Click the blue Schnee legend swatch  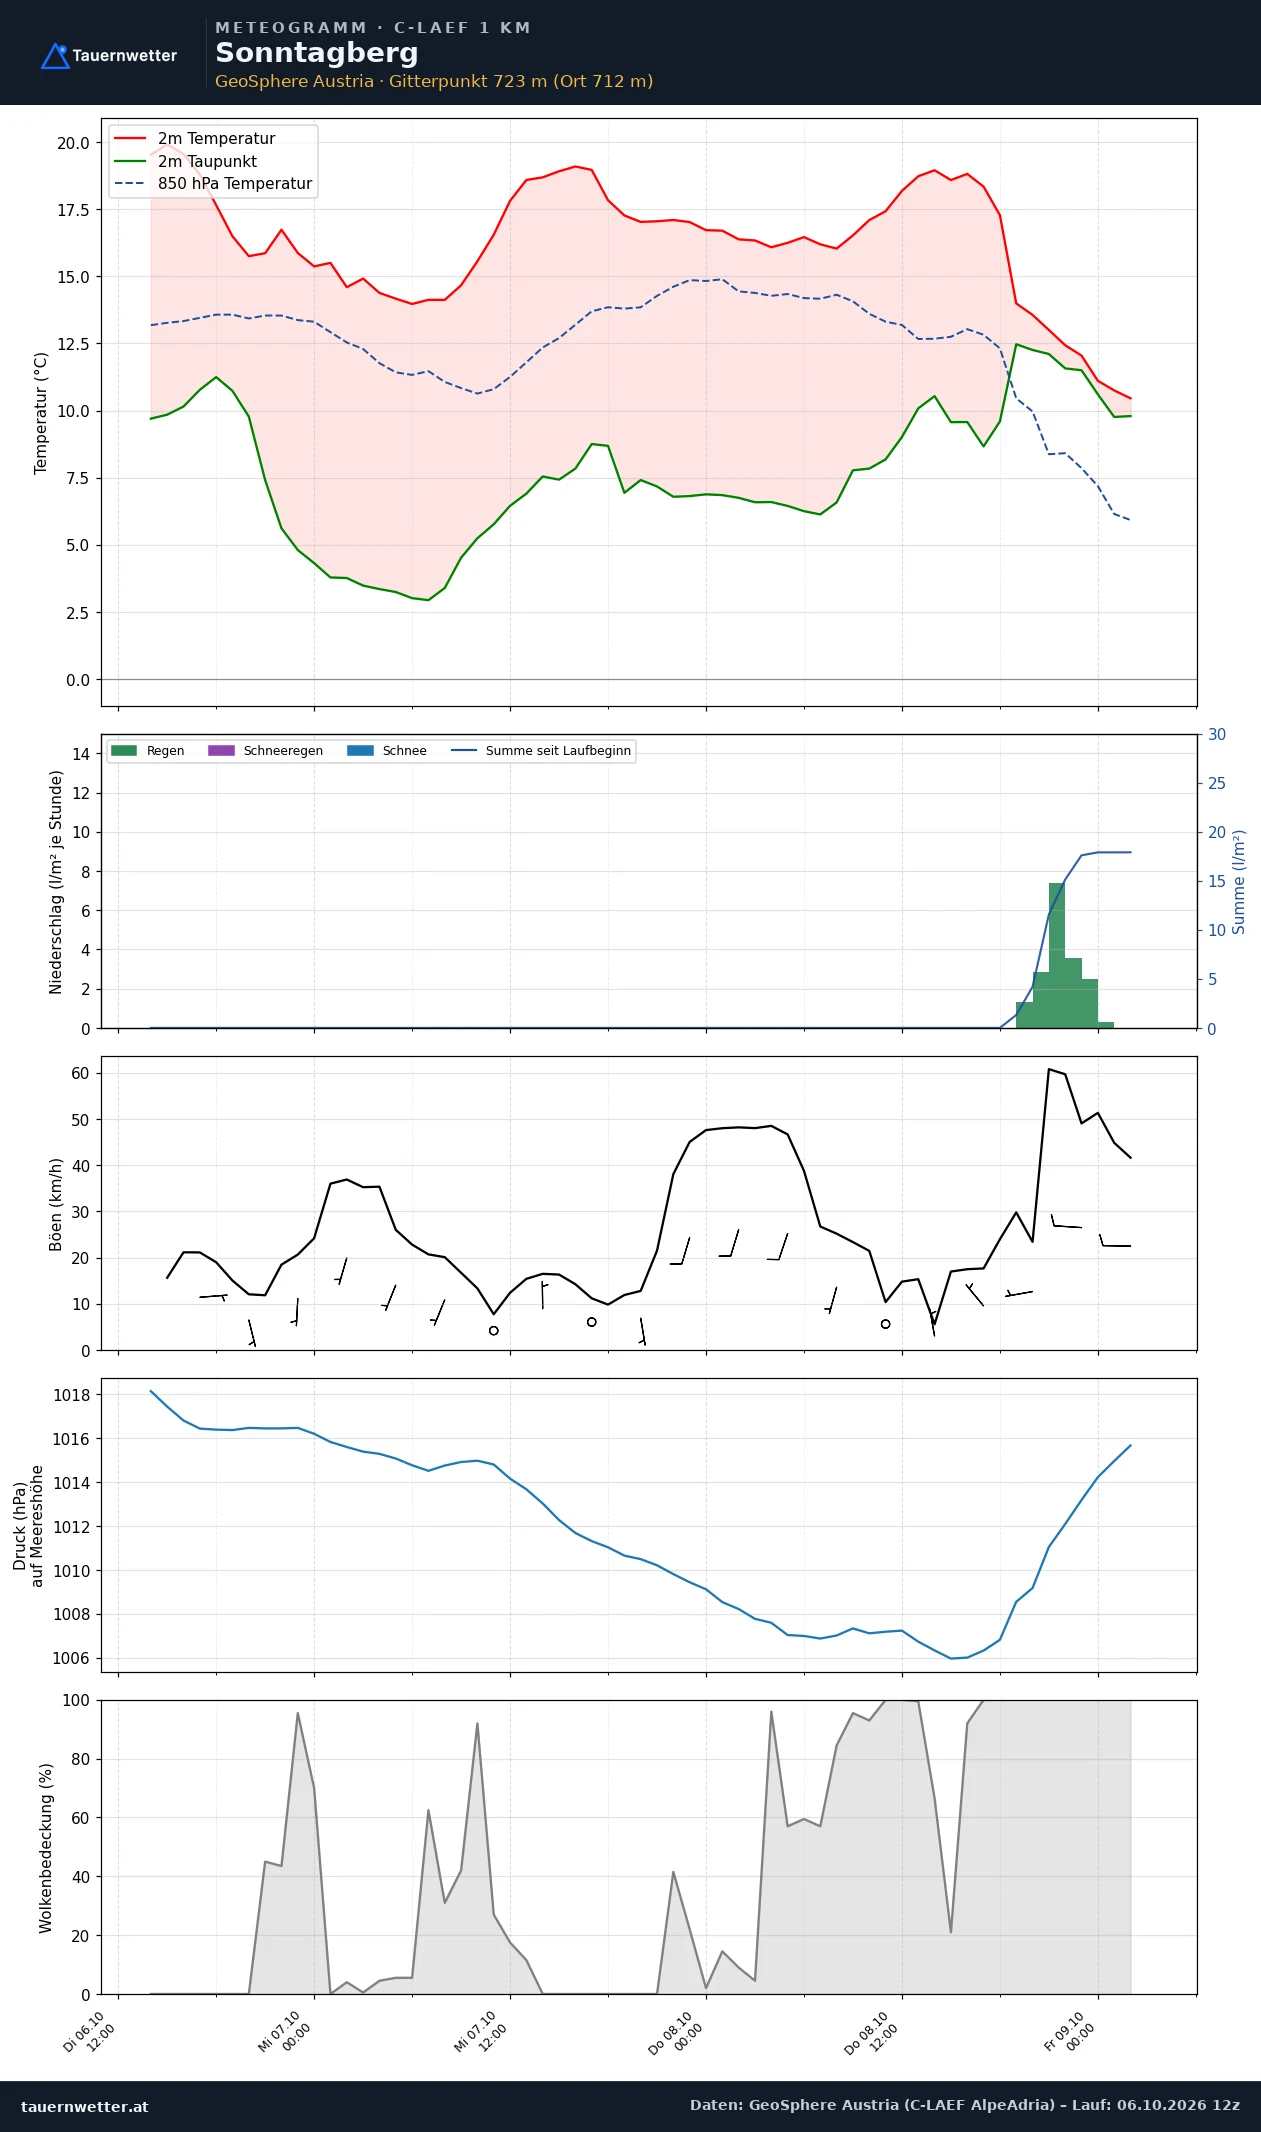(360, 750)
